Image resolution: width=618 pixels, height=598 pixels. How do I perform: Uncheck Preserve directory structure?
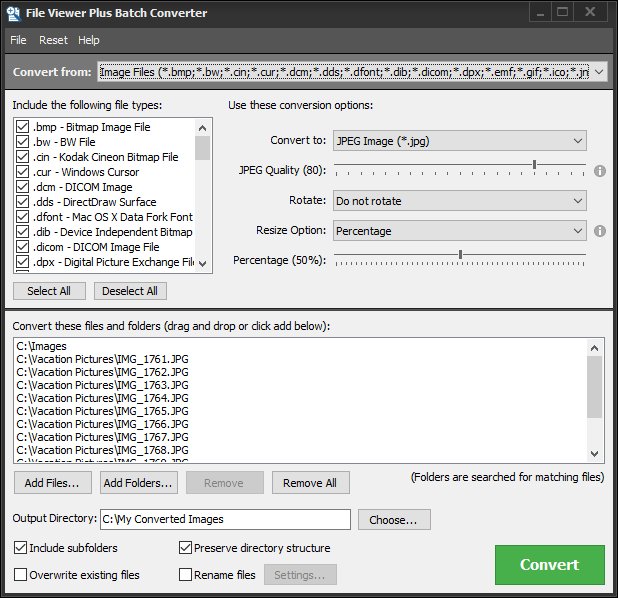click(x=185, y=548)
